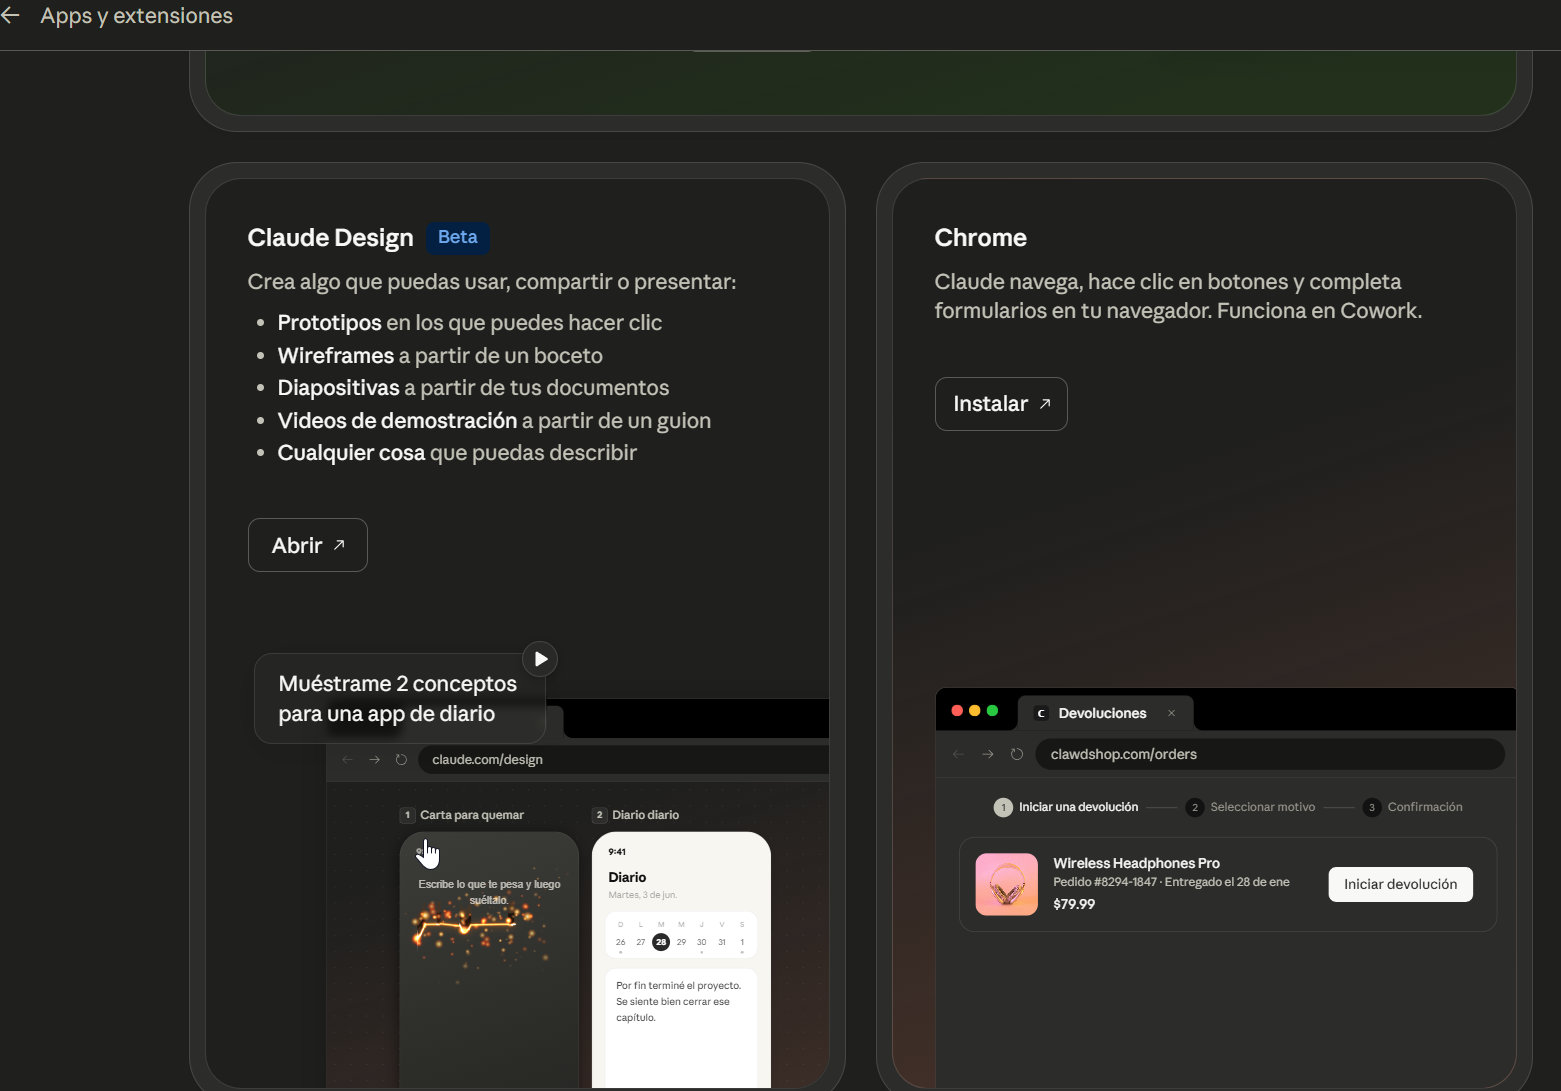Click the Confirmación step
Viewport: 1561px width, 1091px height.
click(1413, 807)
